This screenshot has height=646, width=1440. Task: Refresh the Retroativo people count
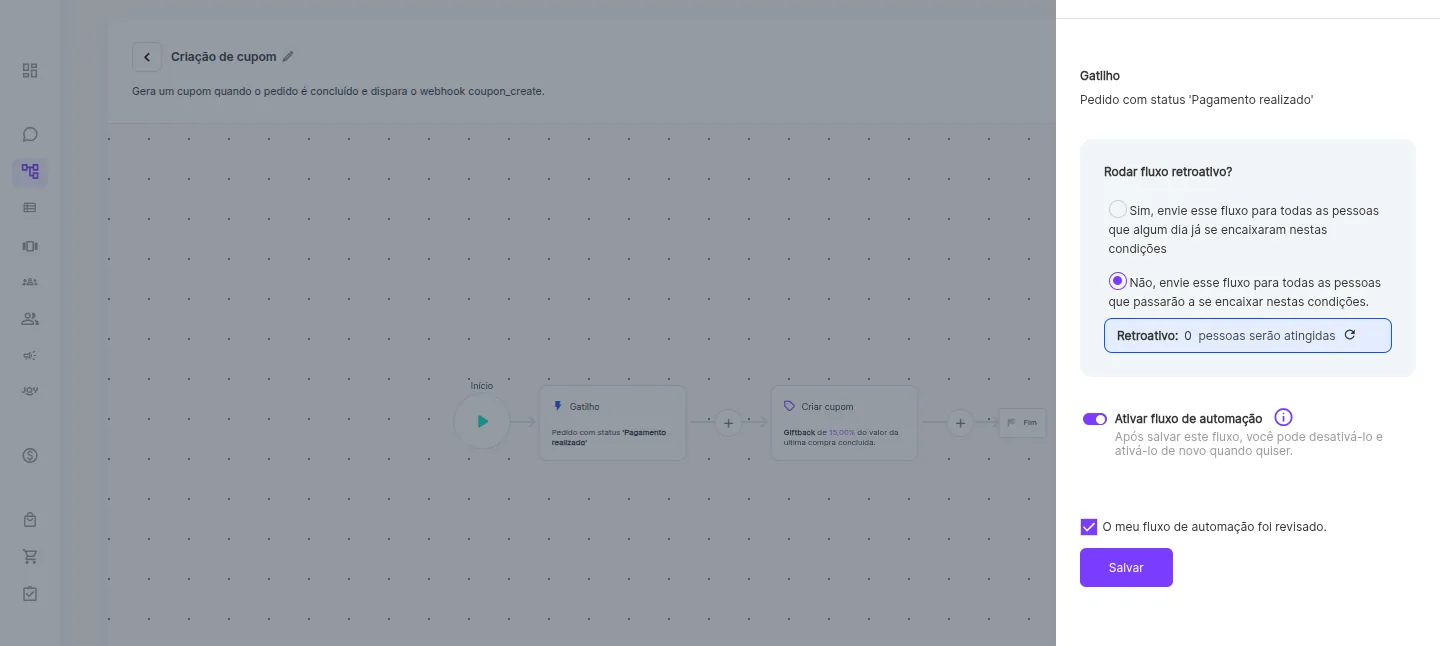pyautogui.click(x=1350, y=335)
